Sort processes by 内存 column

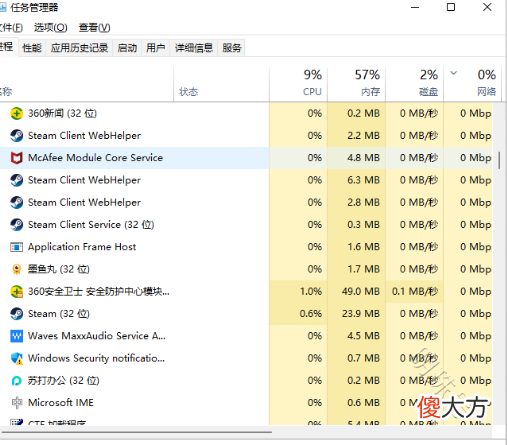(x=356, y=84)
